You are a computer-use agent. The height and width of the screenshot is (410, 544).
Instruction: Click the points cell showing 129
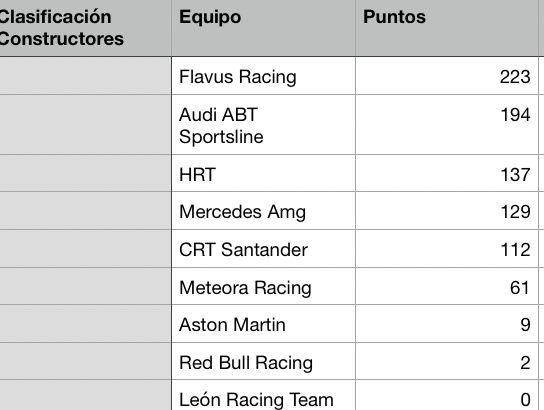coord(447,211)
